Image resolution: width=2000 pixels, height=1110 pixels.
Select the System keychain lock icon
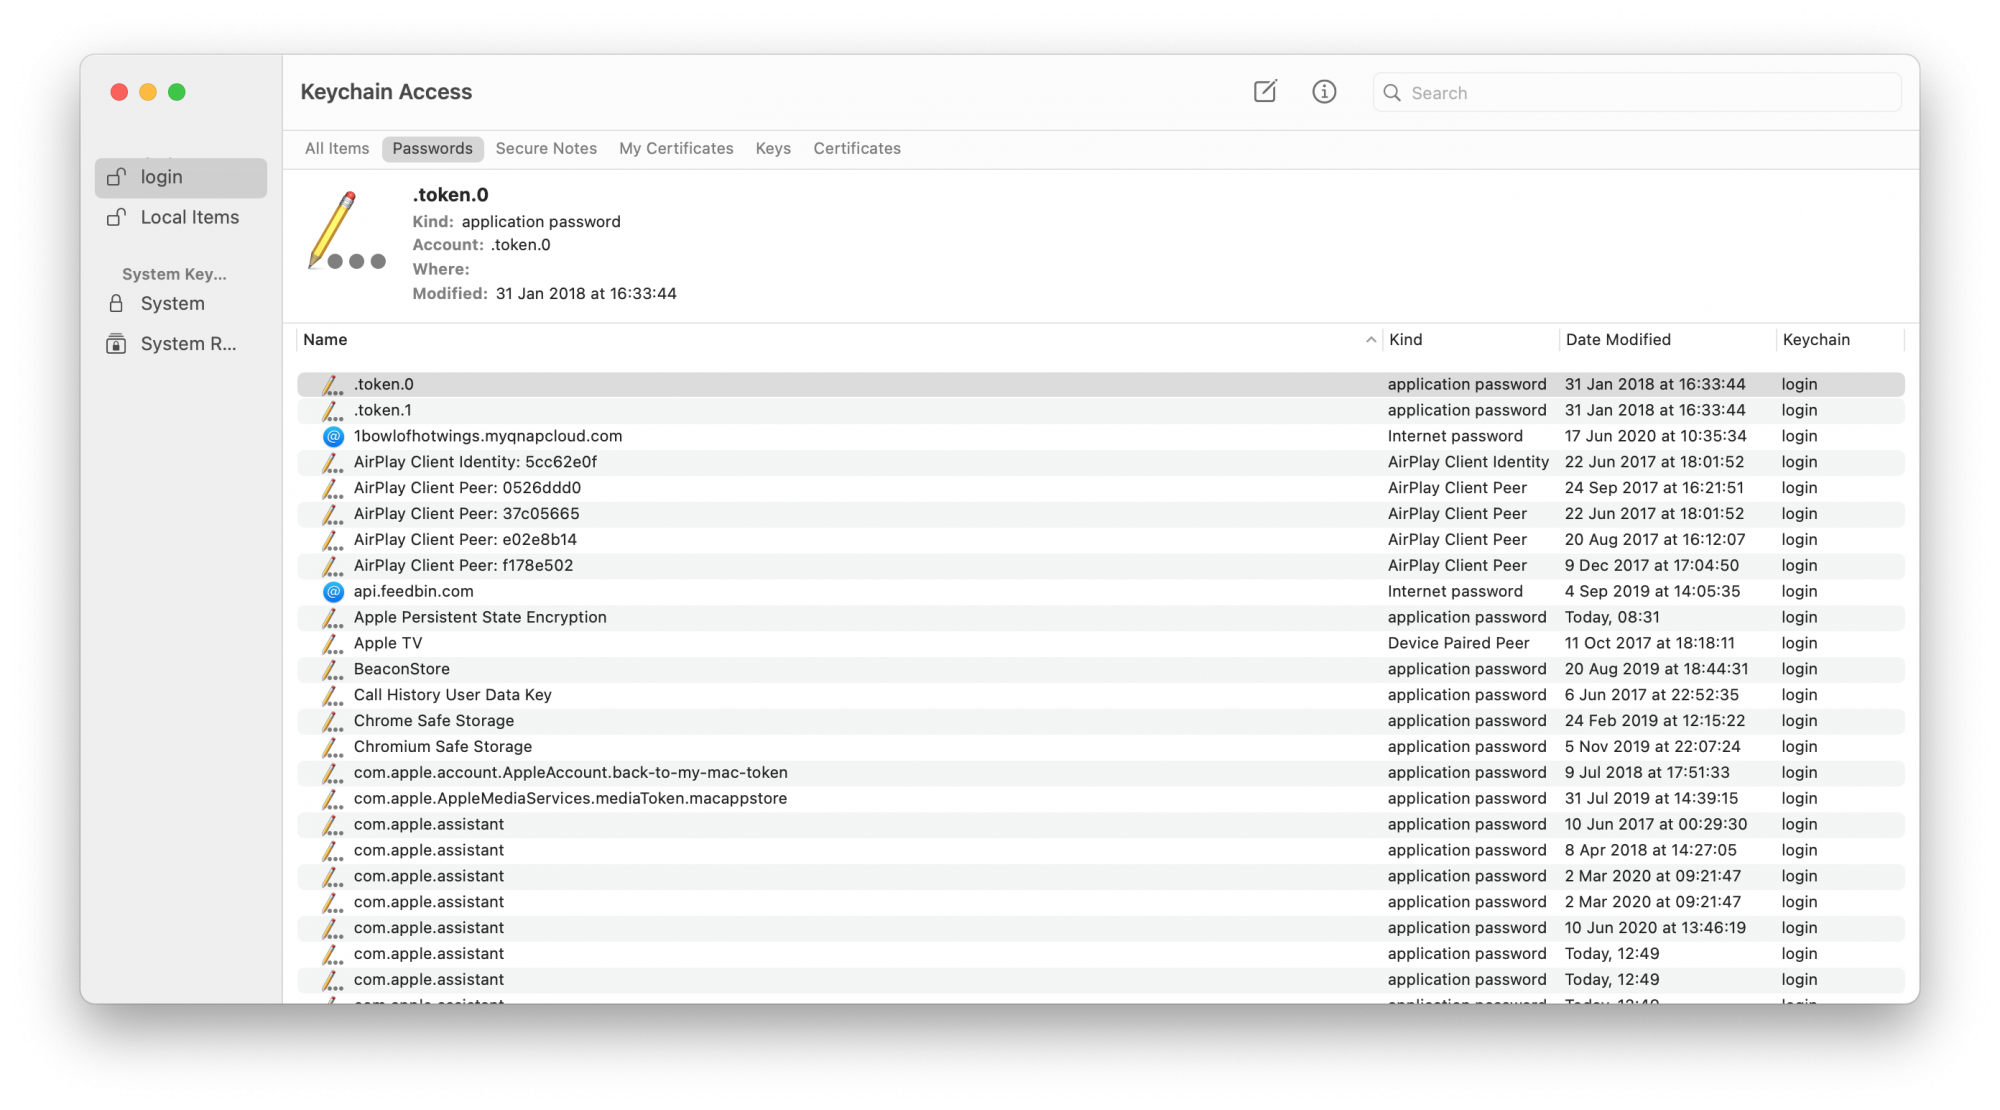117,304
